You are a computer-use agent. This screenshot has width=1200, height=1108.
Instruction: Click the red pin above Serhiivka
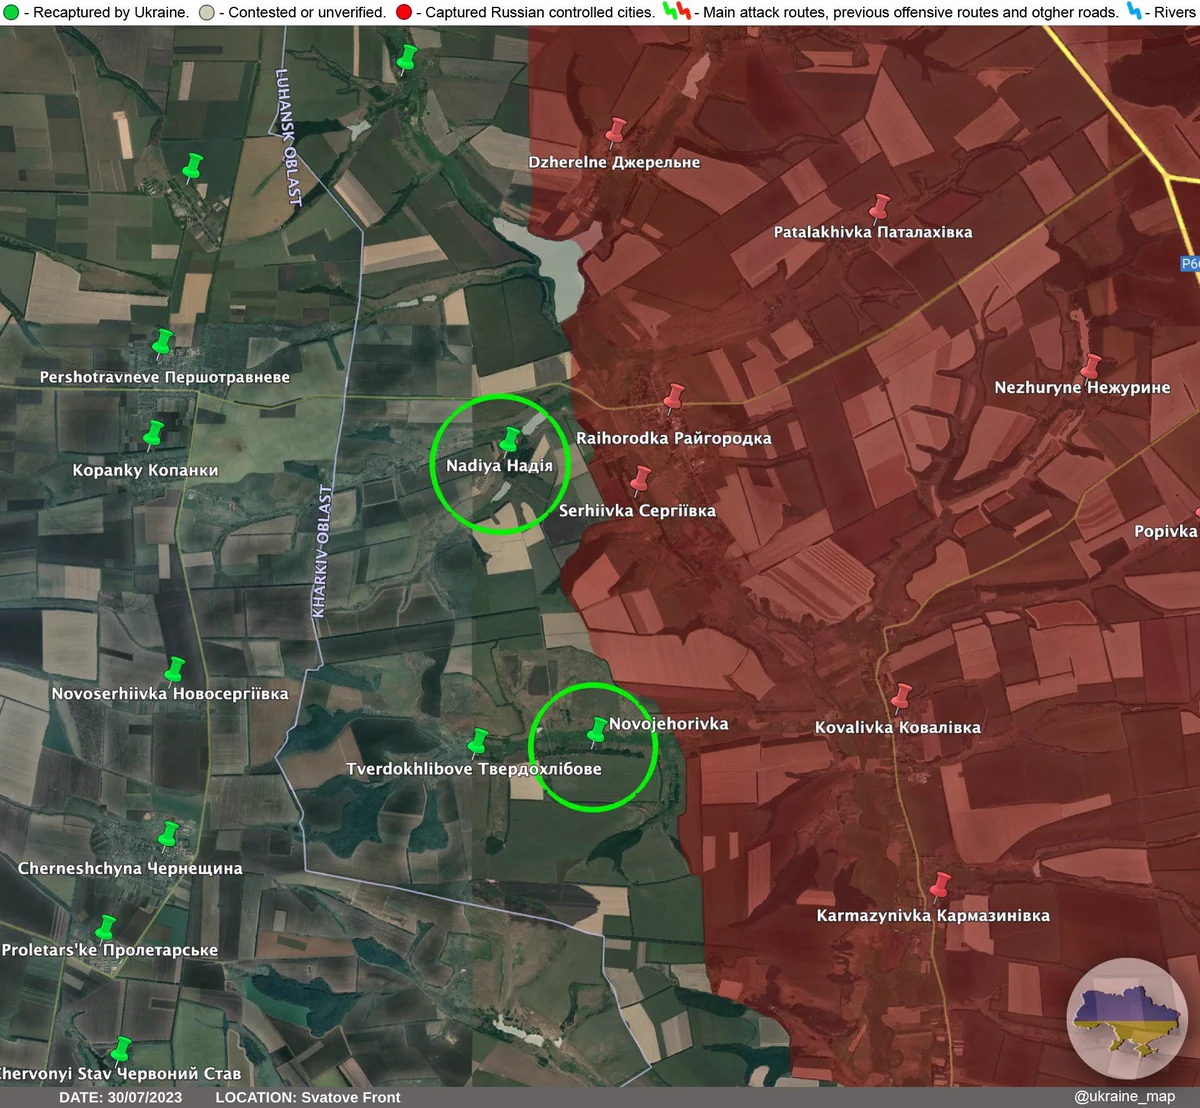click(x=640, y=479)
